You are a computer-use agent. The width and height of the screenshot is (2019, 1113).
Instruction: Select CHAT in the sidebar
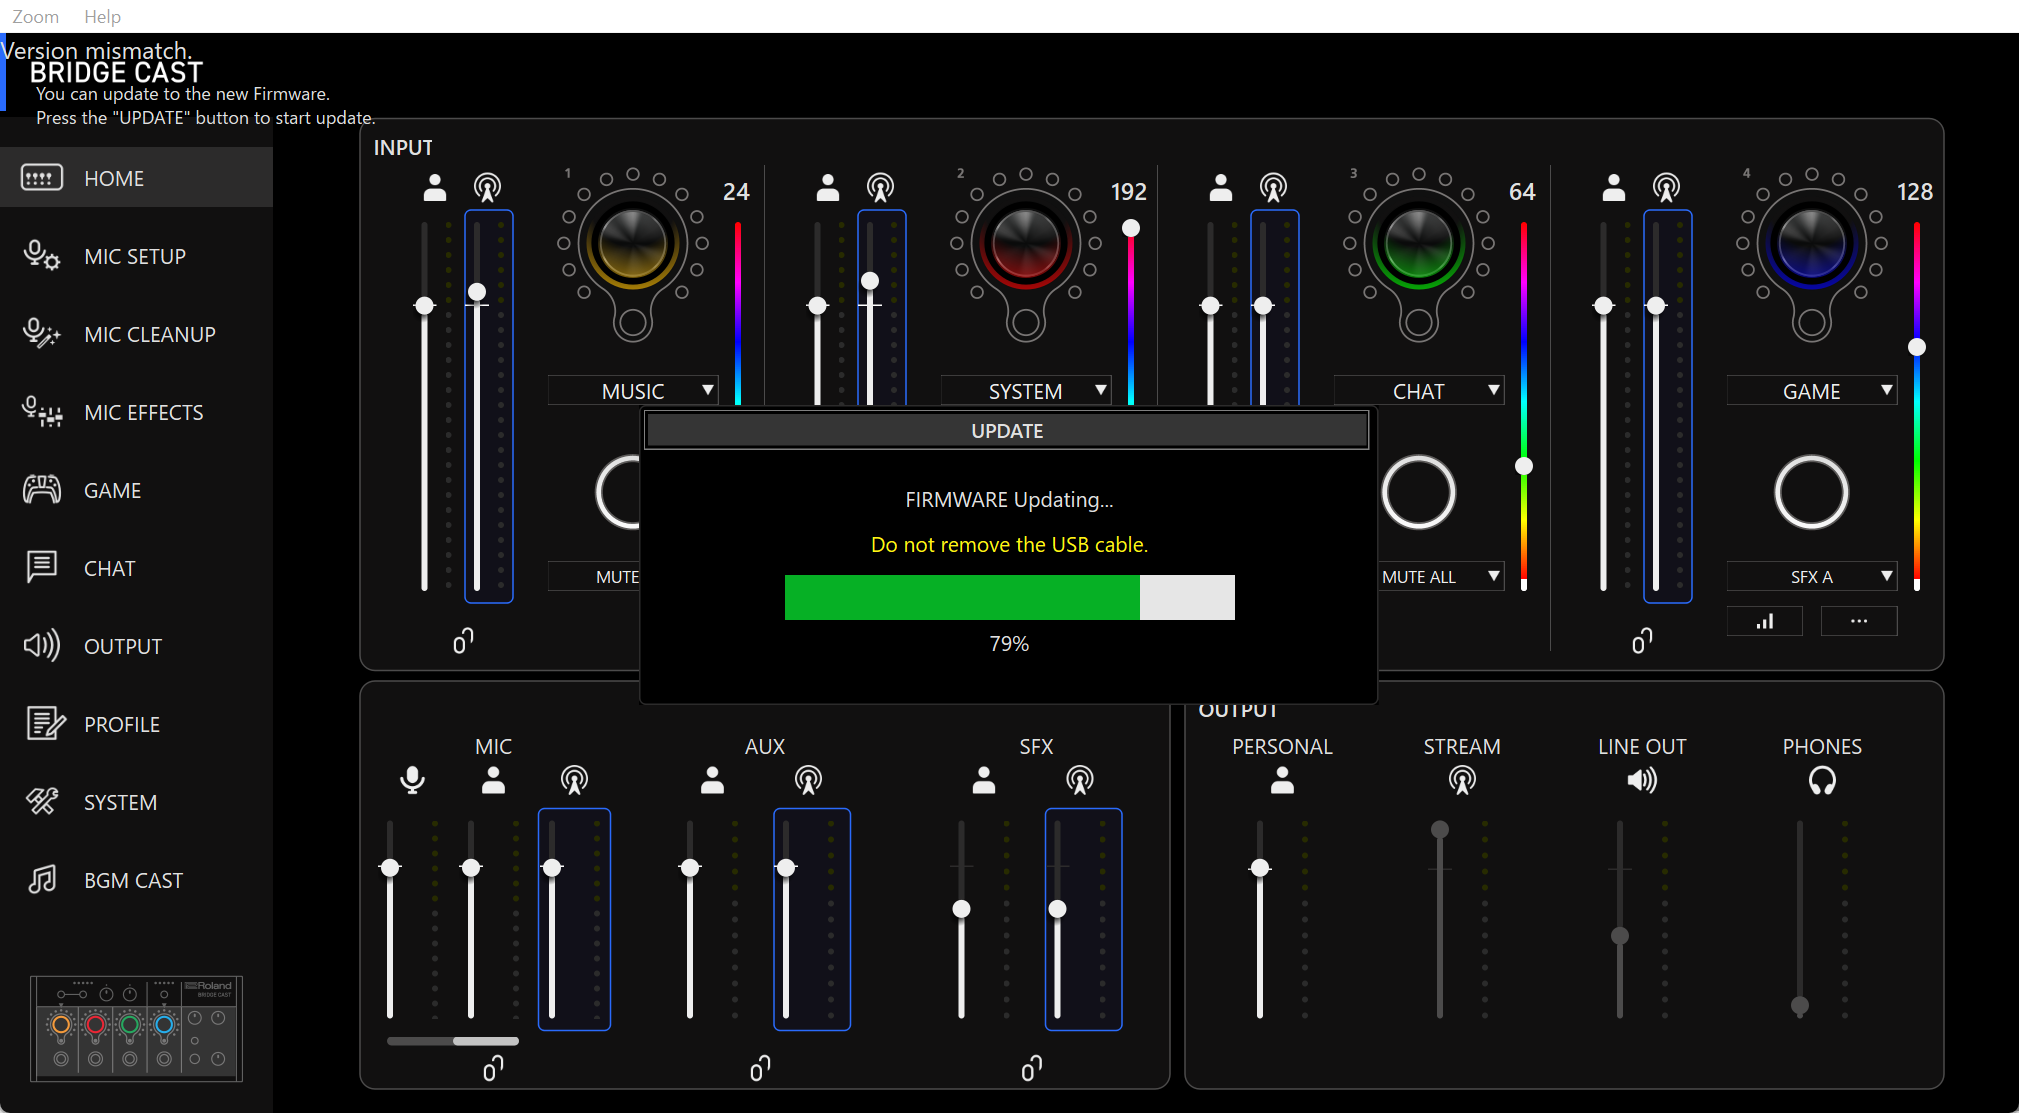click(x=136, y=568)
